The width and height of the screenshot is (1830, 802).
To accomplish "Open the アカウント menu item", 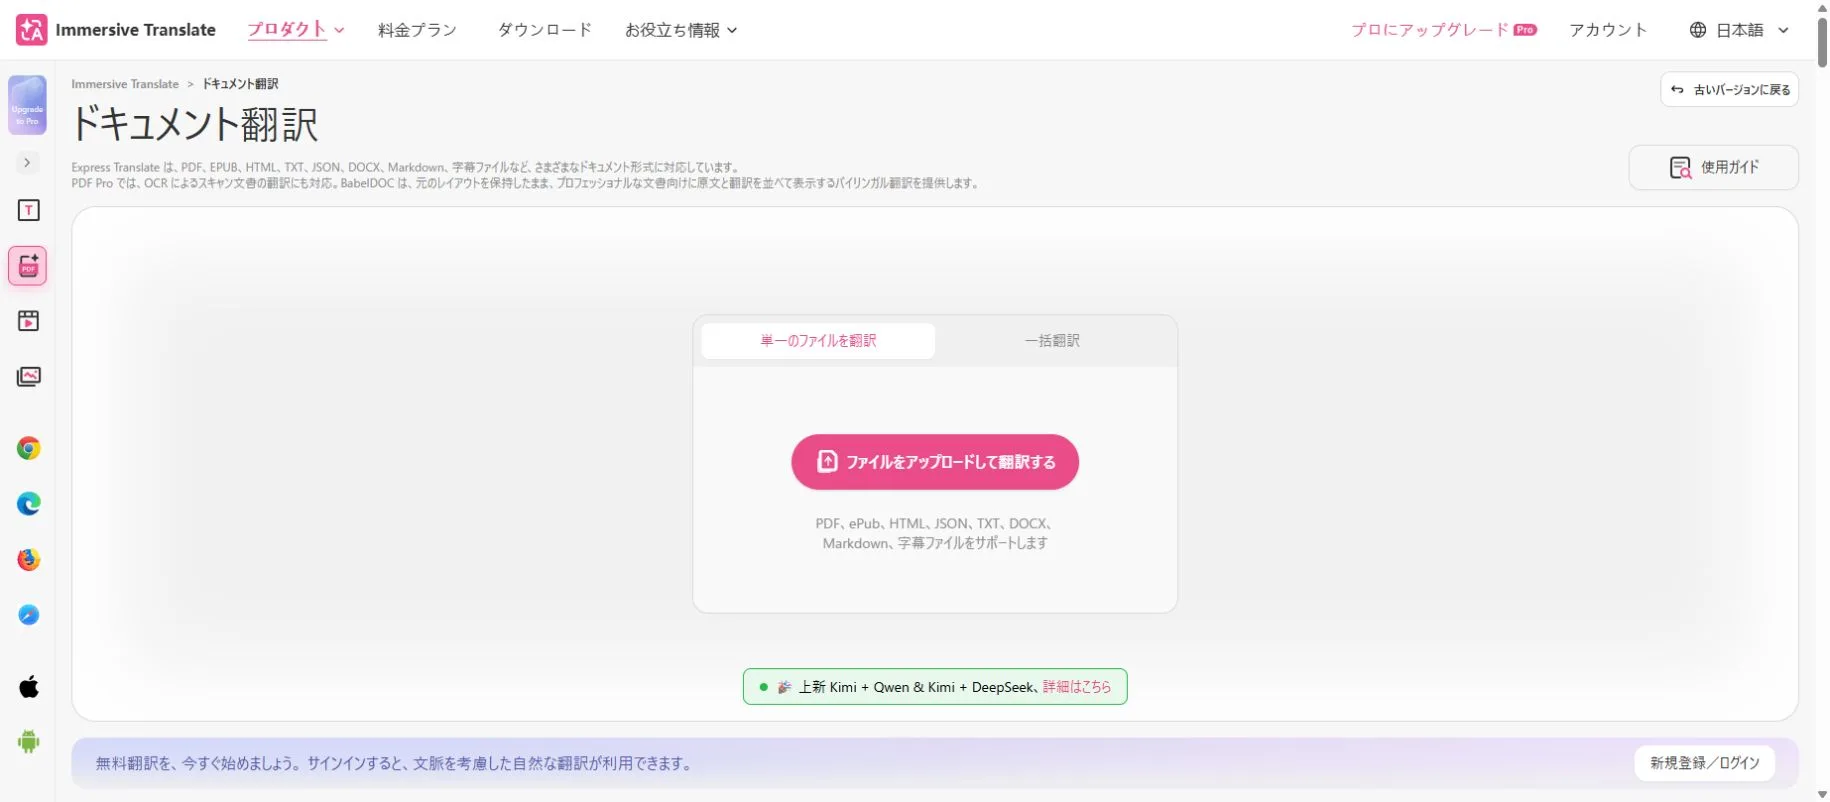I will (x=1608, y=30).
